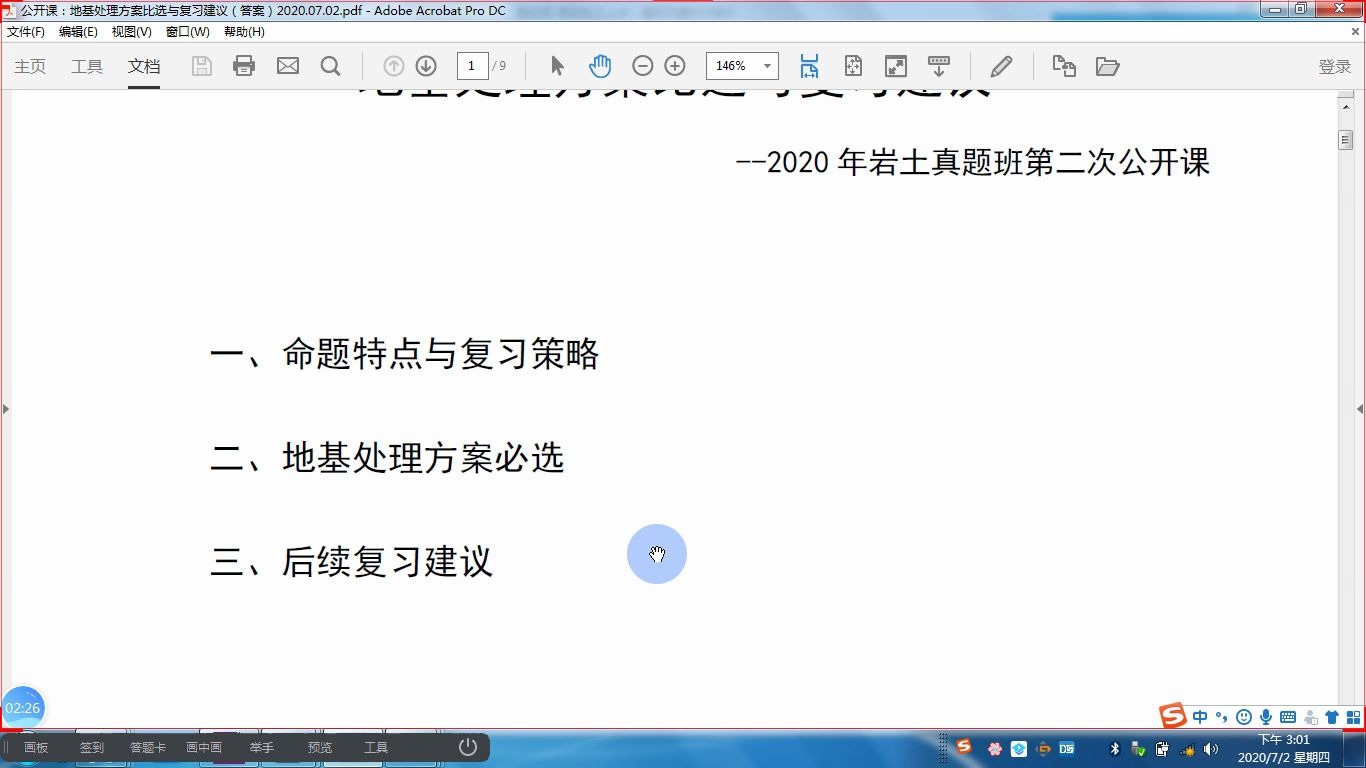Click the share file copy icon

point(1064,66)
